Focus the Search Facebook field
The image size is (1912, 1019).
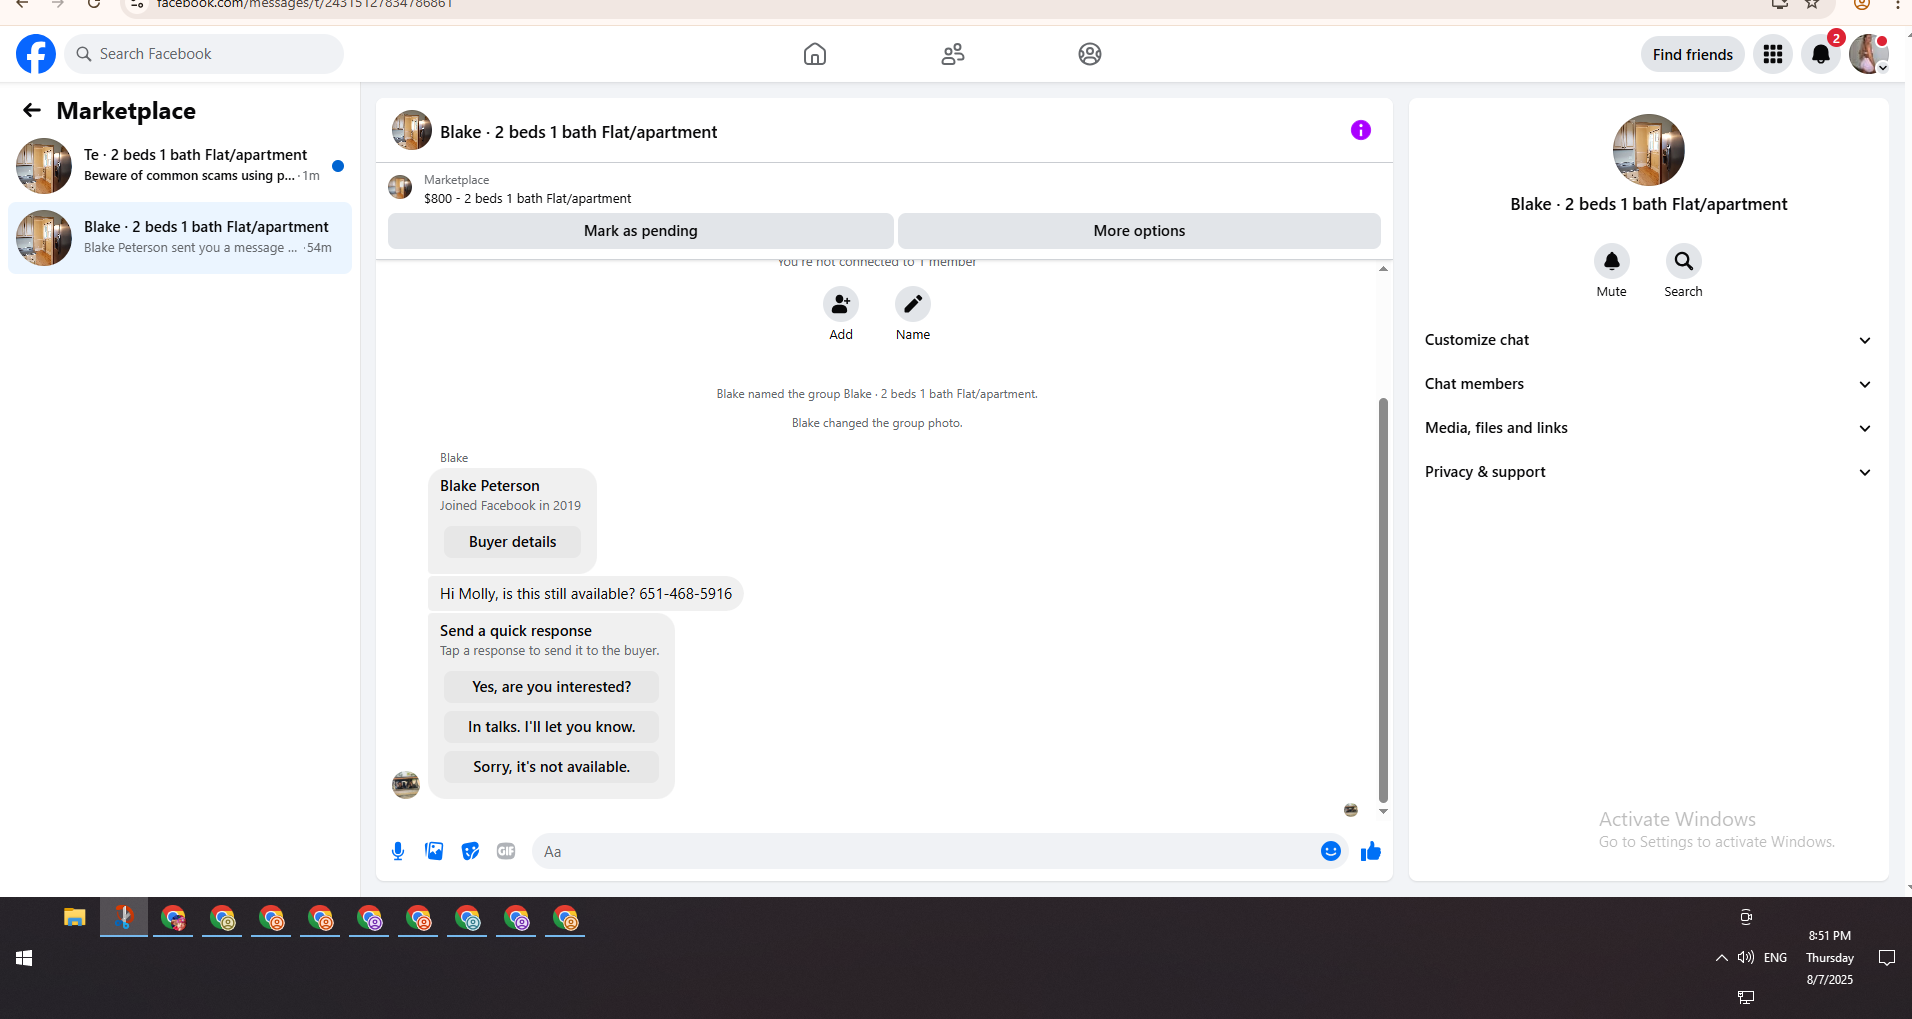click(x=204, y=54)
